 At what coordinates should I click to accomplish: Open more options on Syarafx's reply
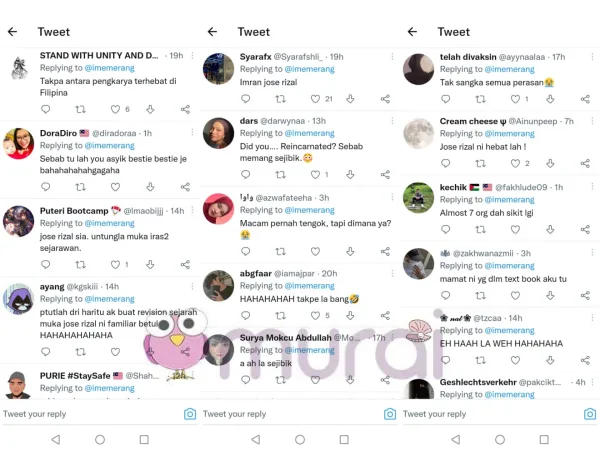click(392, 57)
